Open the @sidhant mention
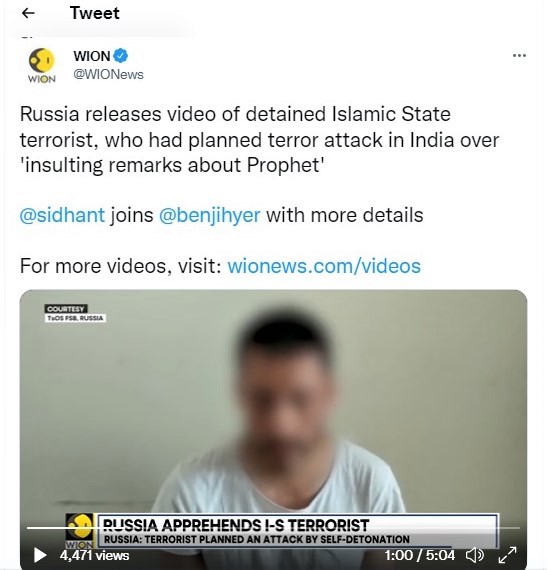The width and height of the screenshot is (547, 570). (62, 215)
